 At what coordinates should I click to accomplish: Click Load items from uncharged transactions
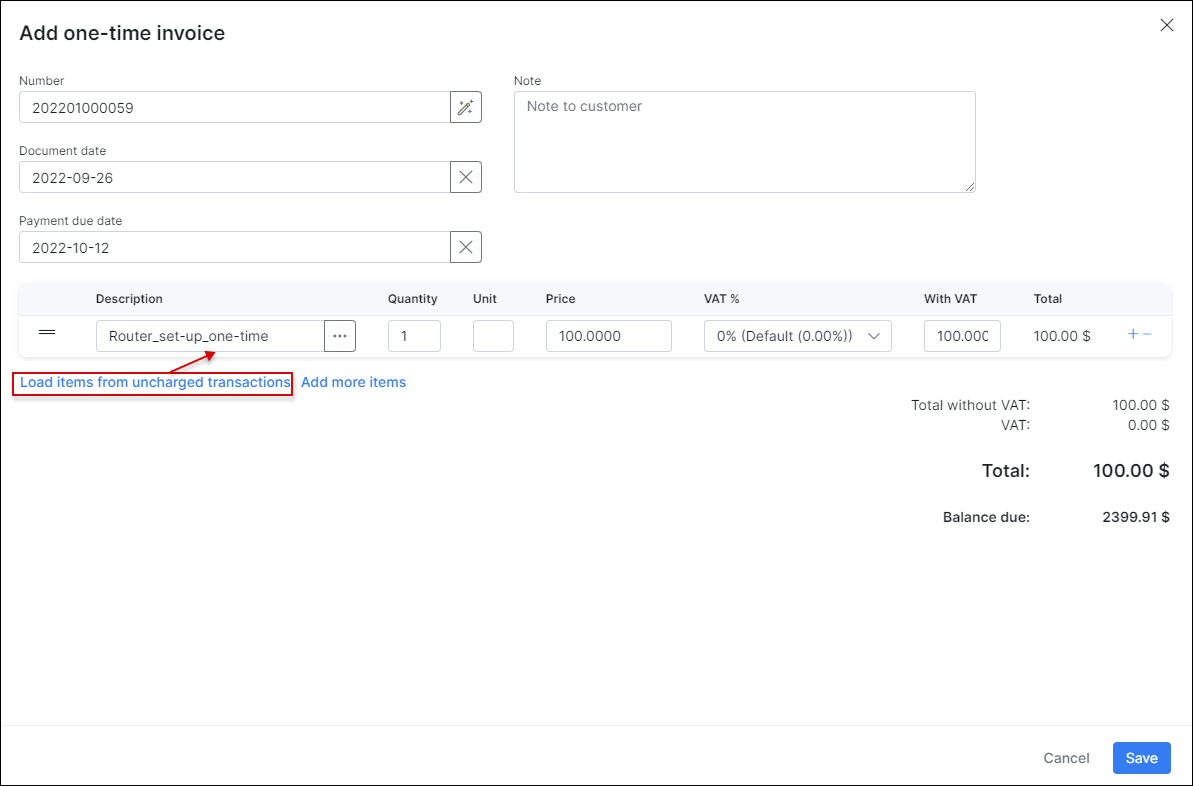[x=155, y=383]
